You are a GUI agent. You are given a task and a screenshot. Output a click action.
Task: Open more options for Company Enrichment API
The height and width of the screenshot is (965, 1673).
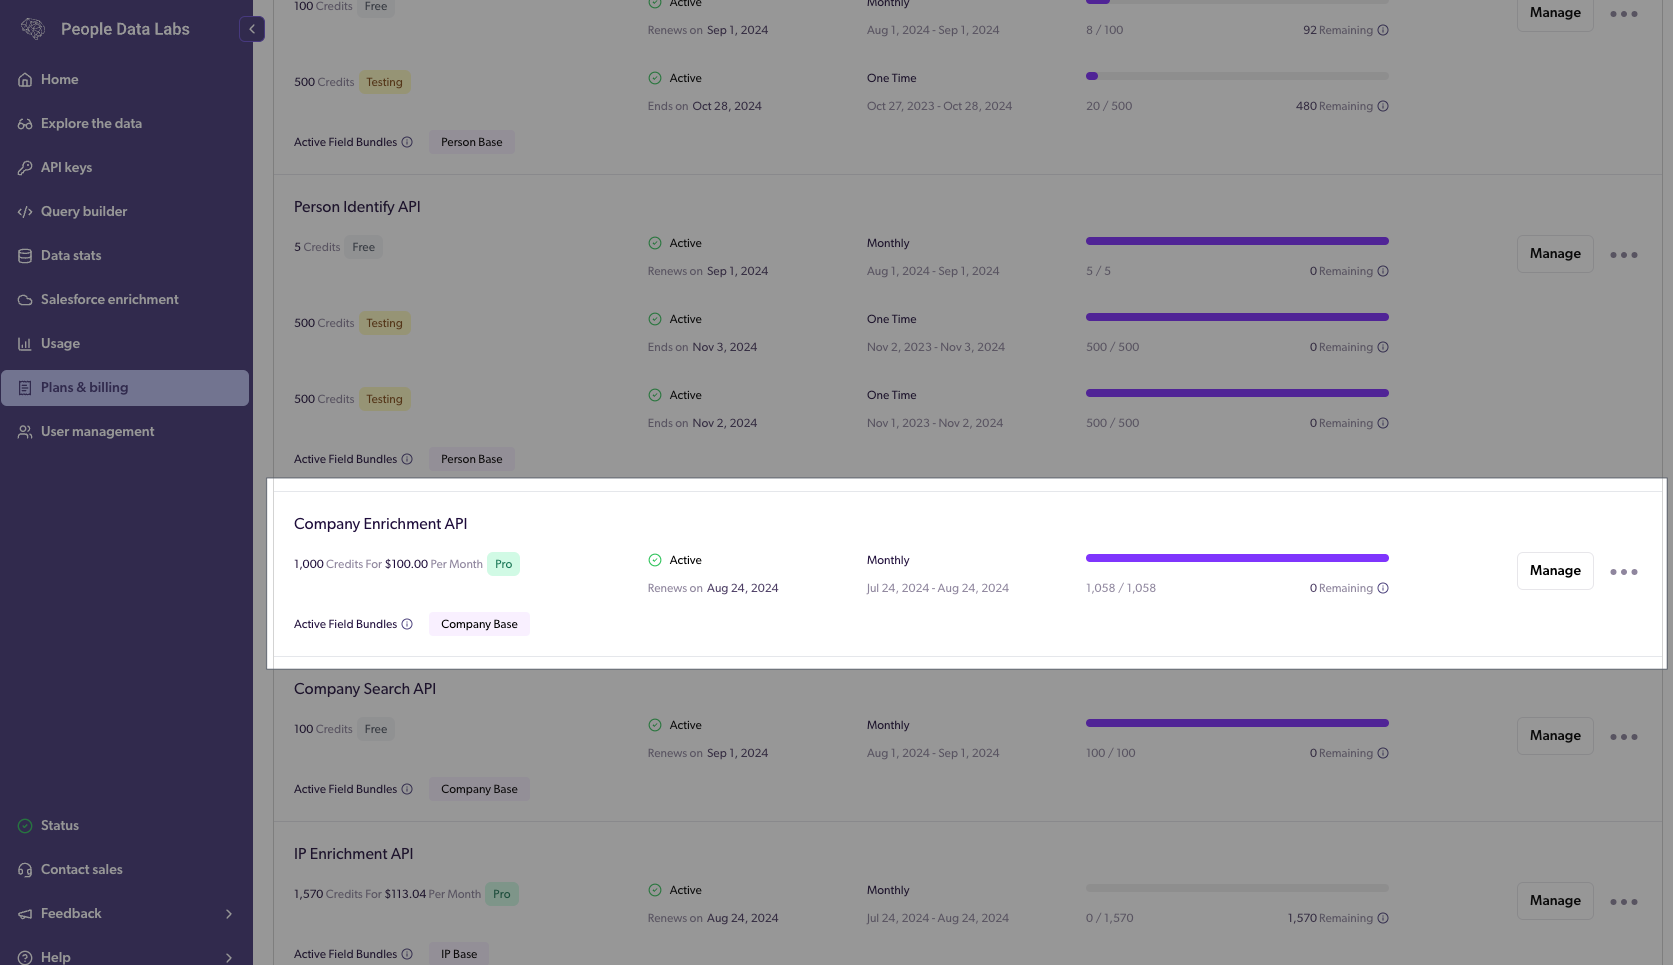tap(1624, 572)
